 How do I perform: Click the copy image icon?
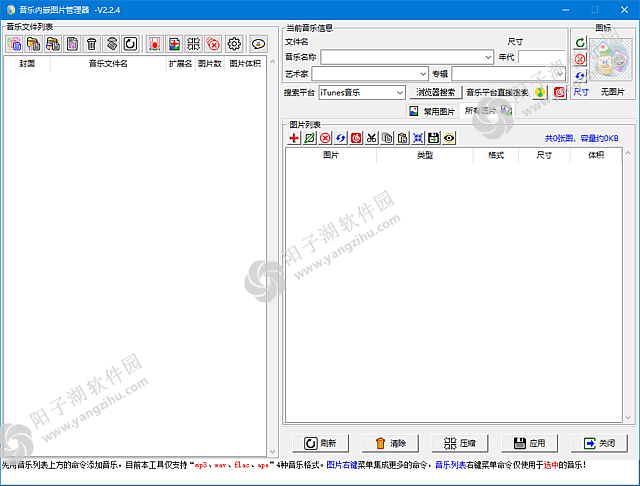click(387, 138)
